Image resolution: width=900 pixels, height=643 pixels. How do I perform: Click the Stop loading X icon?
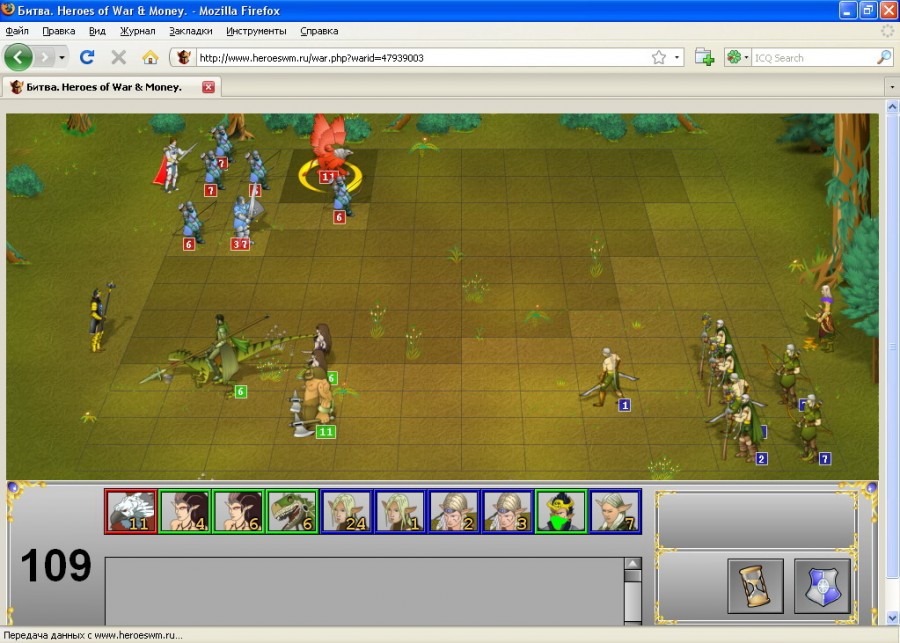click(x=118, y=57)
